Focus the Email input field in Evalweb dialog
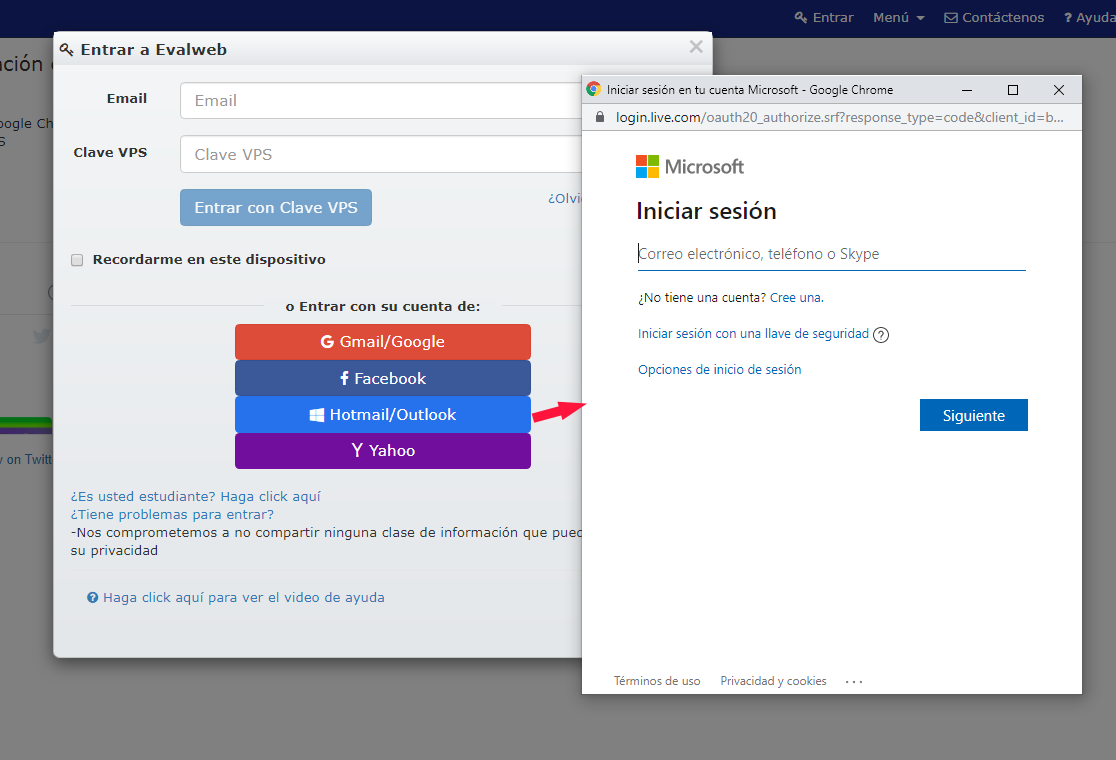The image size is (1116, 760). [381, 100]
